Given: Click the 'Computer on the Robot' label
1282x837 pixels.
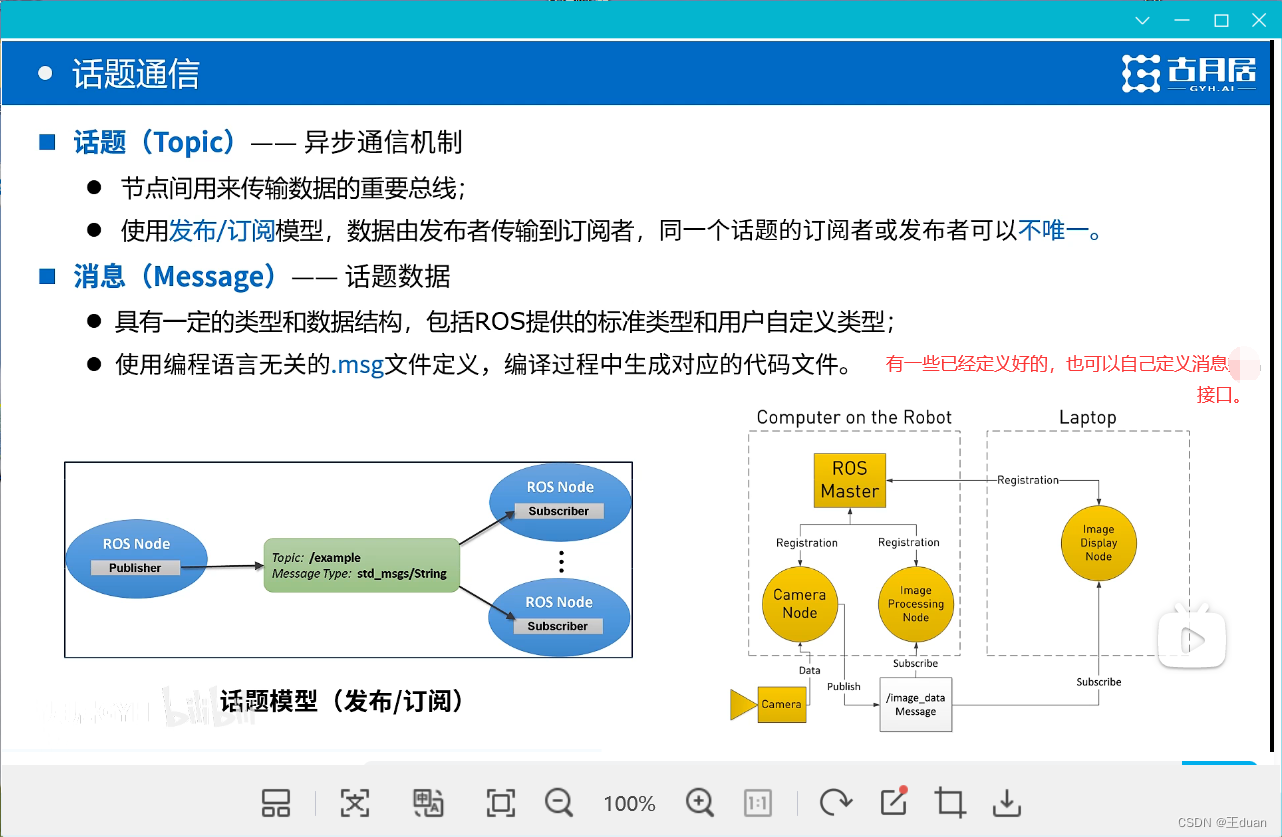Looking at the screenshot, I should [854, 417].
